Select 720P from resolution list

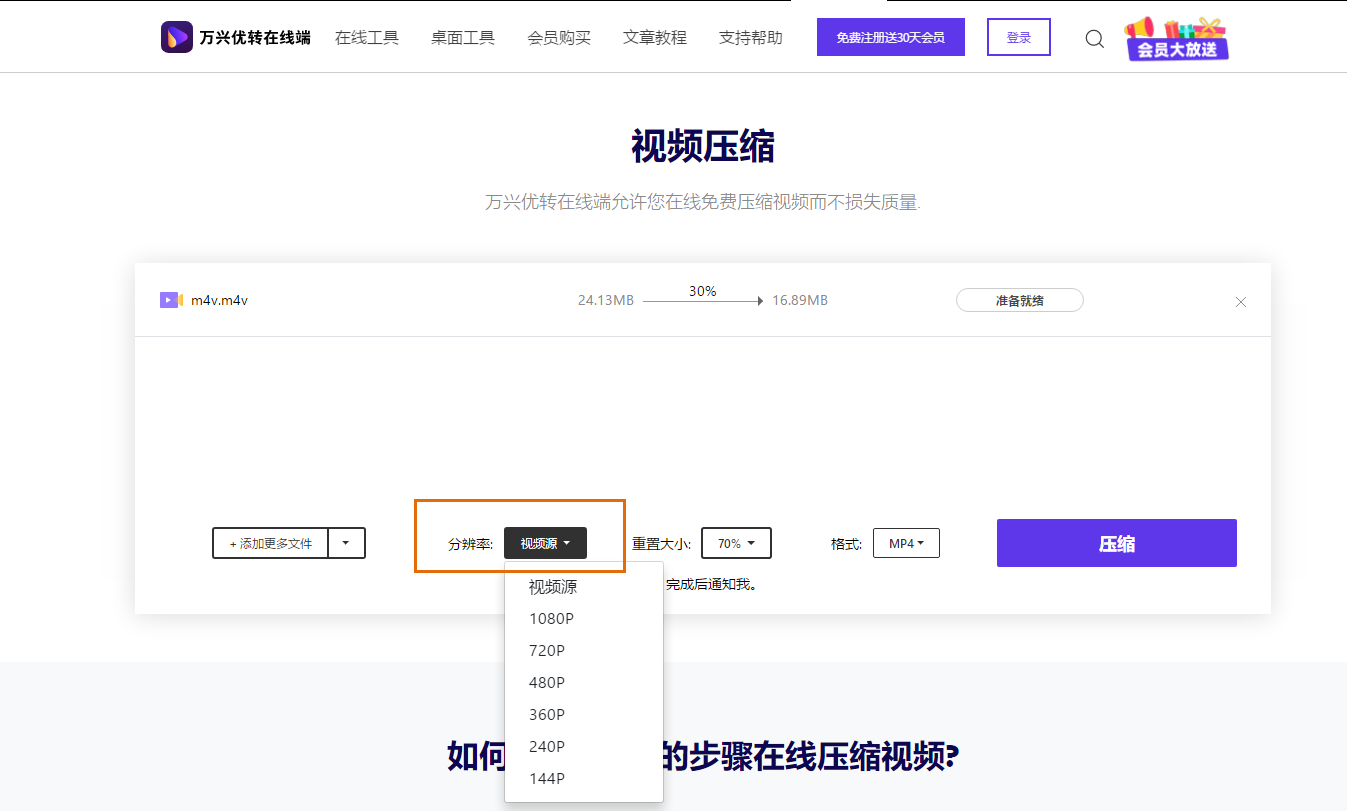point(547,651)
